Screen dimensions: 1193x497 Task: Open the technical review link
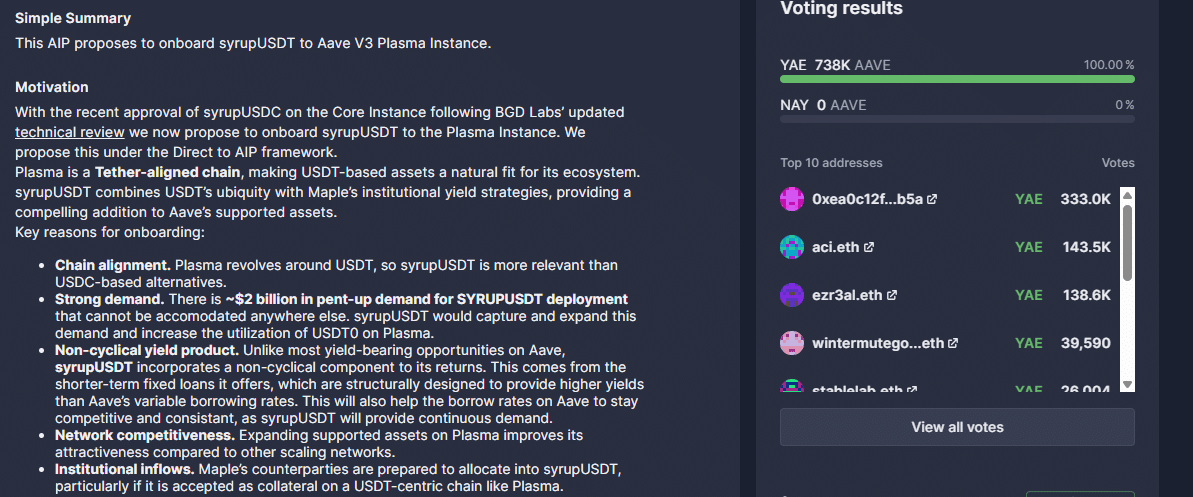coord(70,132)
